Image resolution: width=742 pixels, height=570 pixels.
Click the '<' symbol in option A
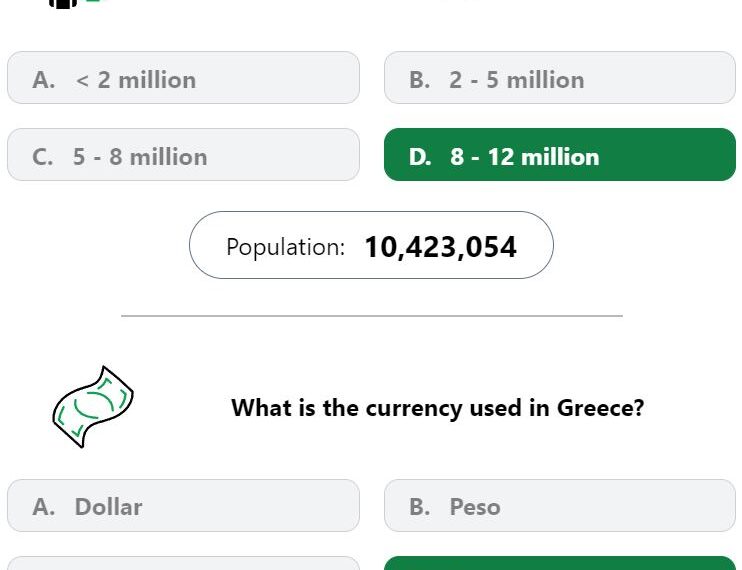[82, 81]
